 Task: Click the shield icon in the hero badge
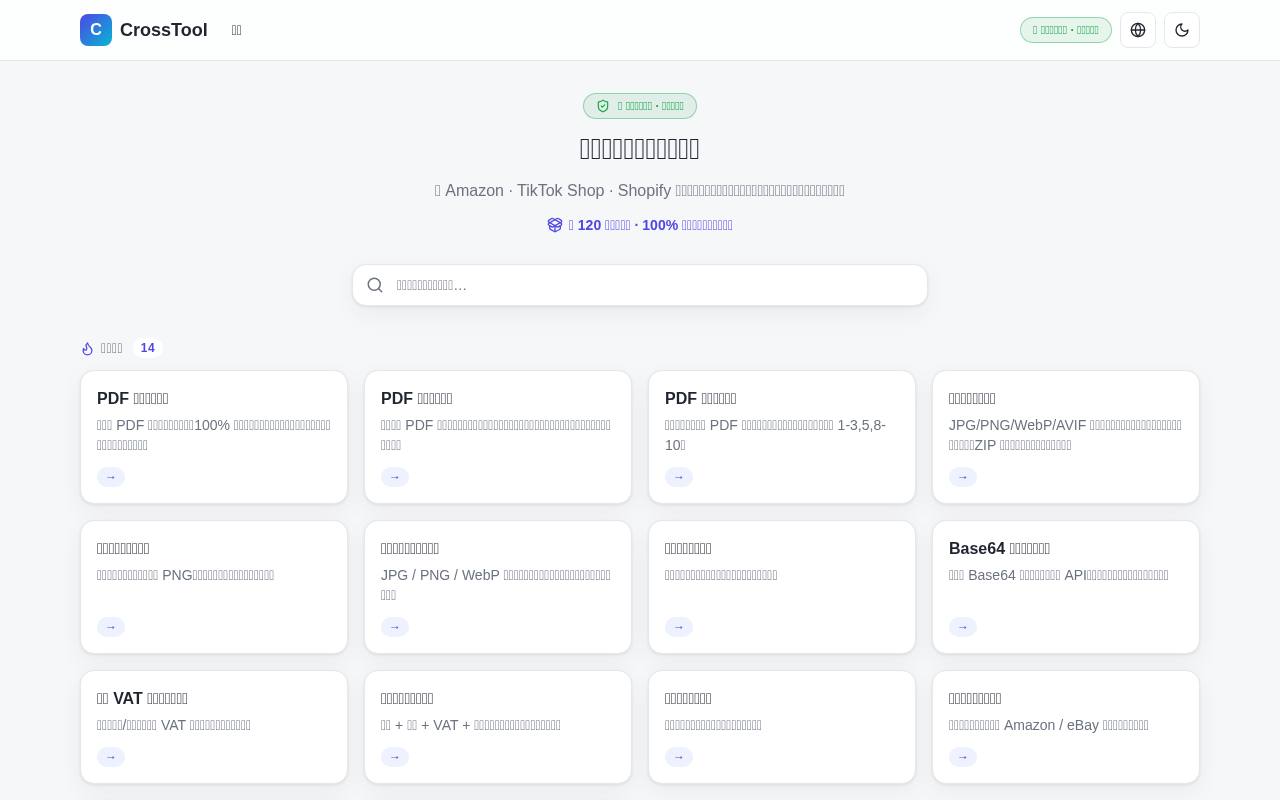603,106
